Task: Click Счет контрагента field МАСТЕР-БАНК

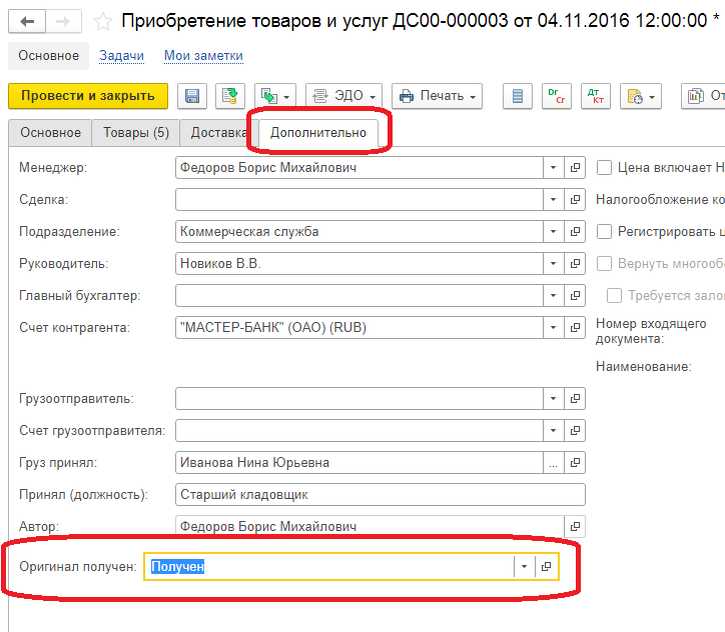Action: 359,327
